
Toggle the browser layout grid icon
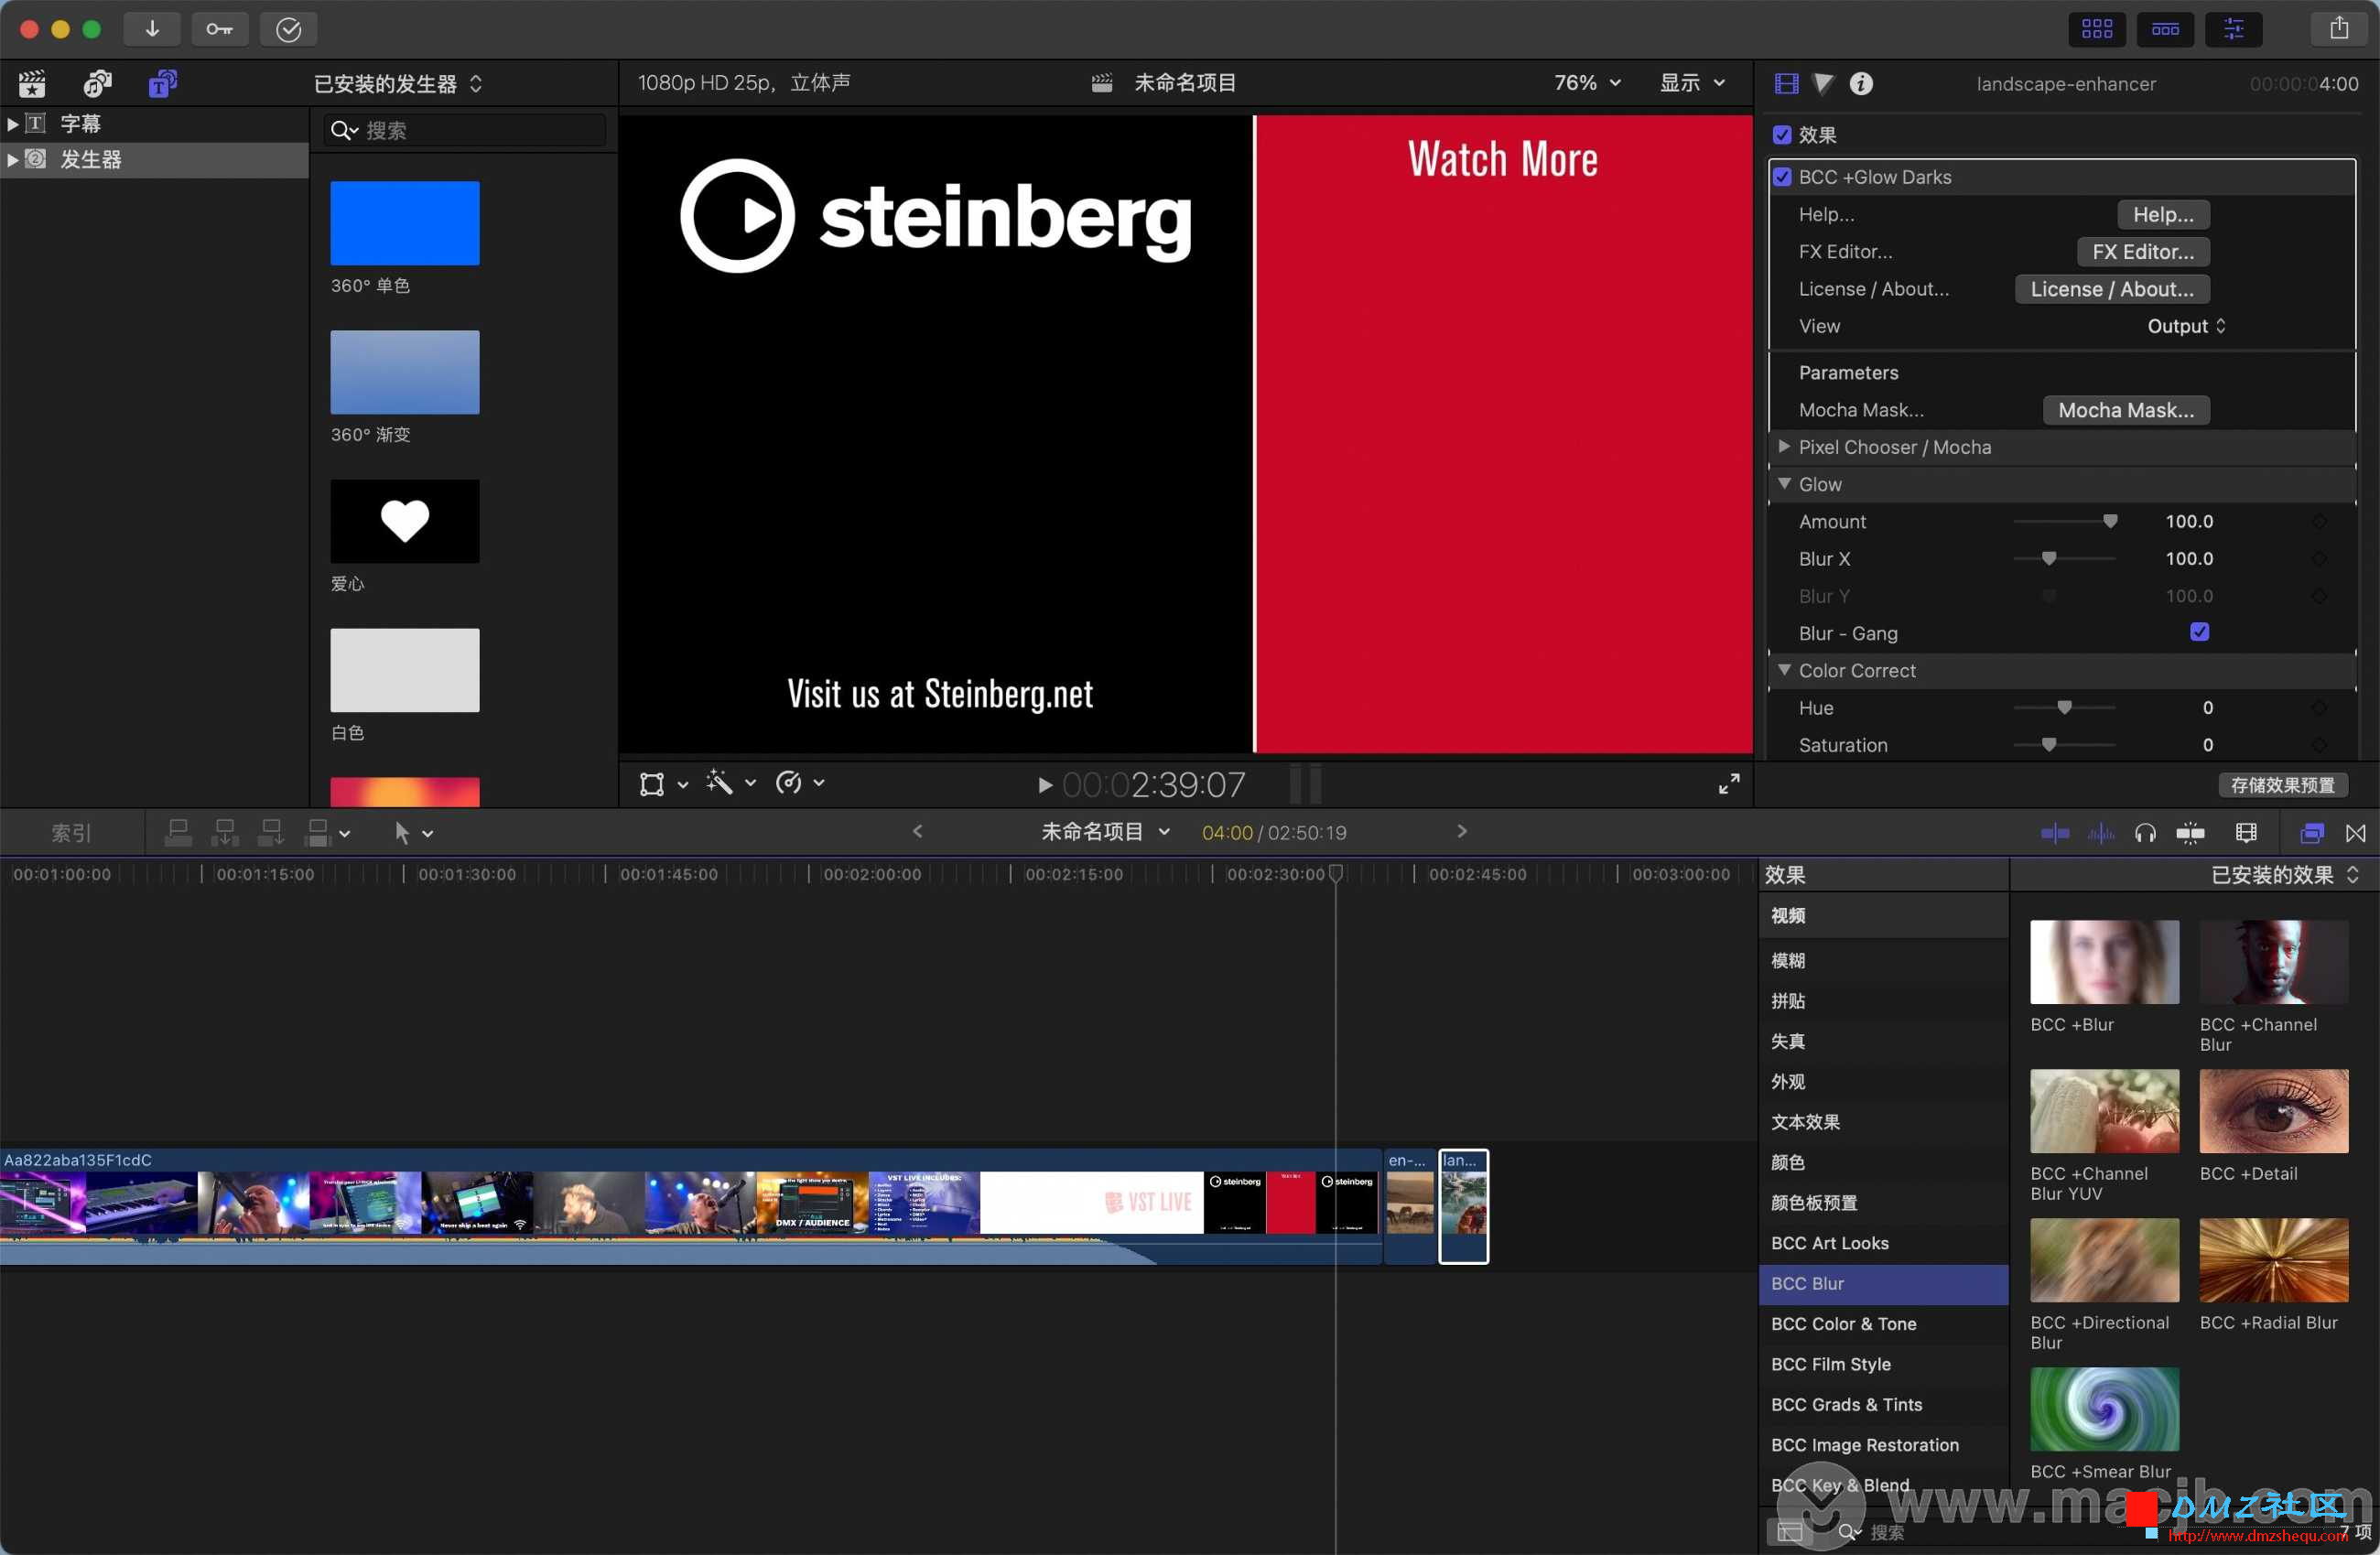tap(2097, 29)
